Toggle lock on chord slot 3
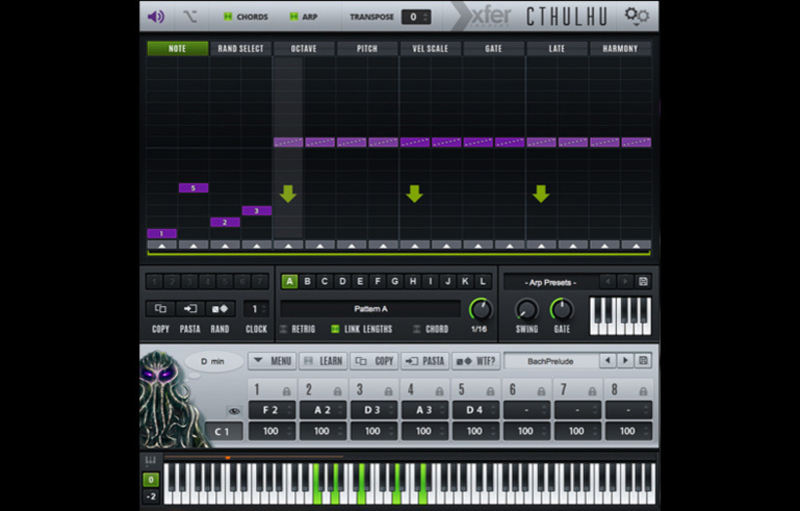The width and height of the screenshot is (800, 511). click(x=388, y=391)
